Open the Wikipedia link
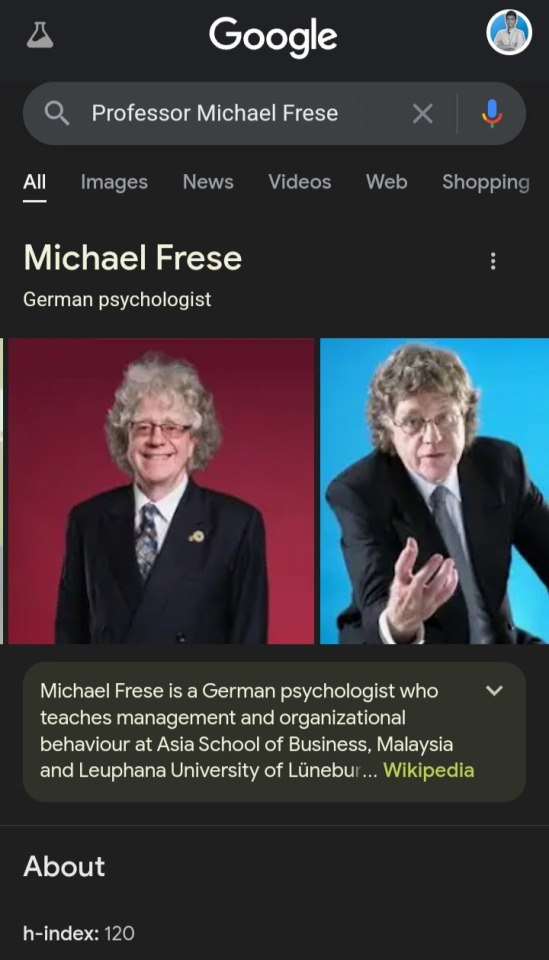 [428, 770]
